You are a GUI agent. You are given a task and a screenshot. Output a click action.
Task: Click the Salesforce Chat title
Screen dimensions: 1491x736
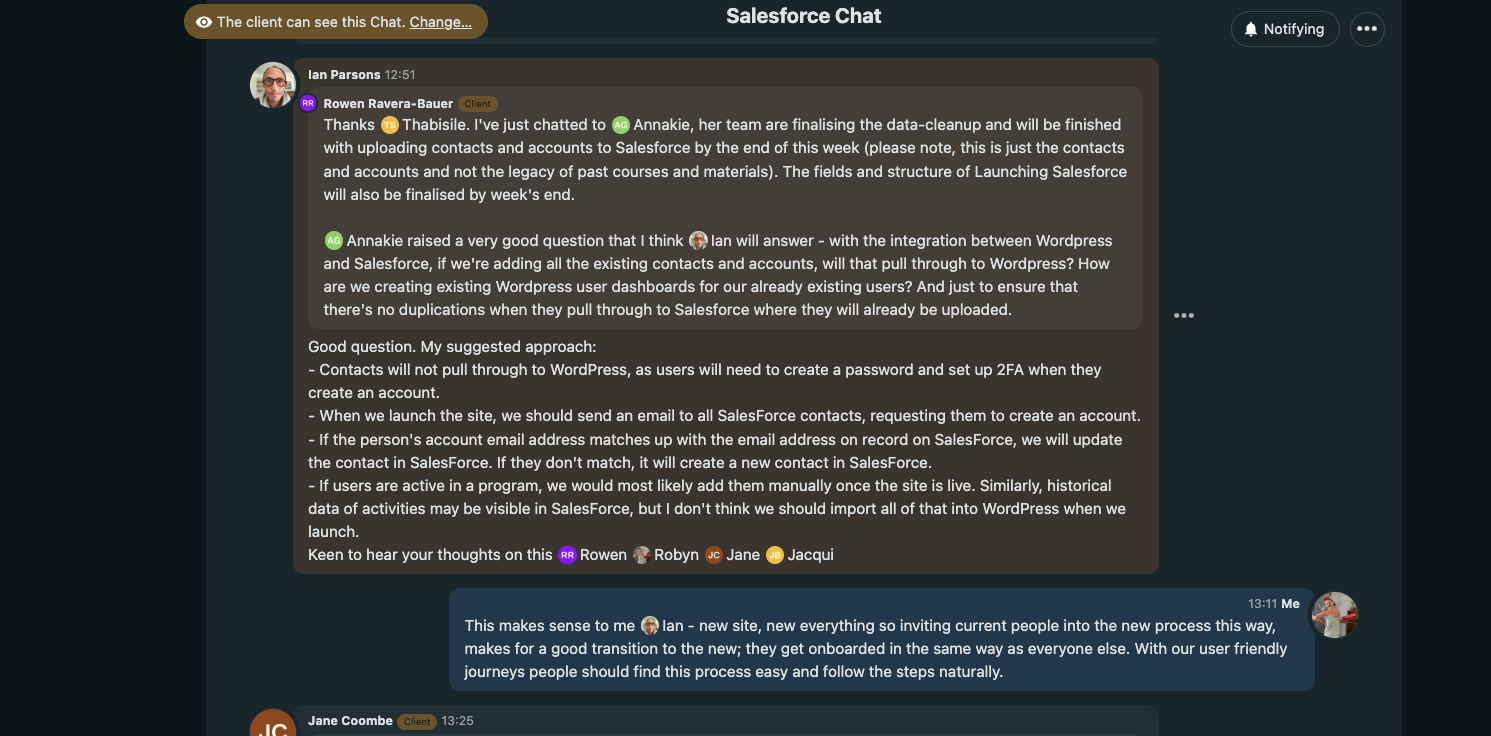point(804,16)
